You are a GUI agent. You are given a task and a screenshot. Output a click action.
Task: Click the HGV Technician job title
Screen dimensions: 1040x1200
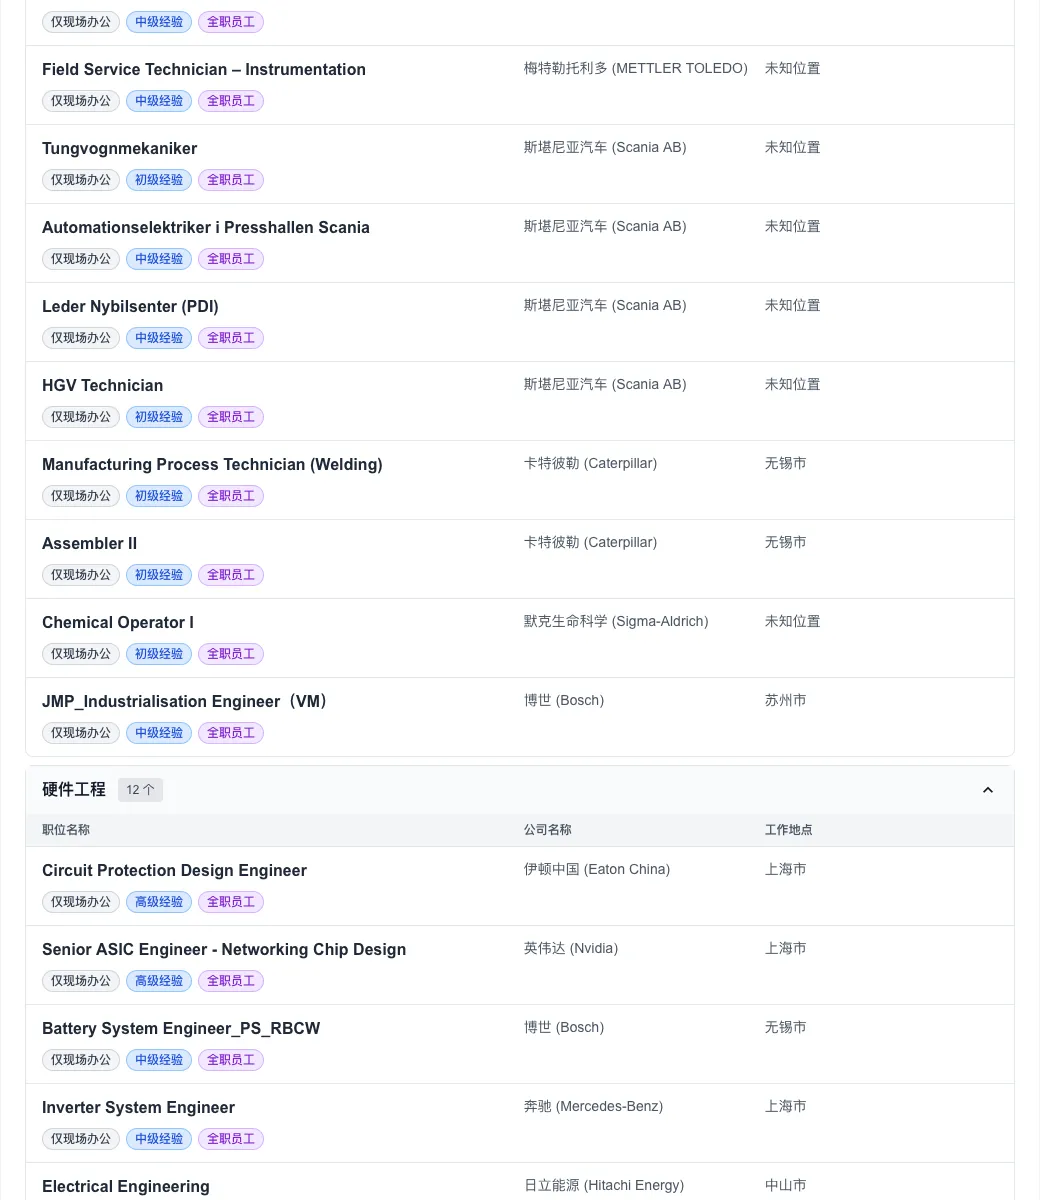pos(103,385)
